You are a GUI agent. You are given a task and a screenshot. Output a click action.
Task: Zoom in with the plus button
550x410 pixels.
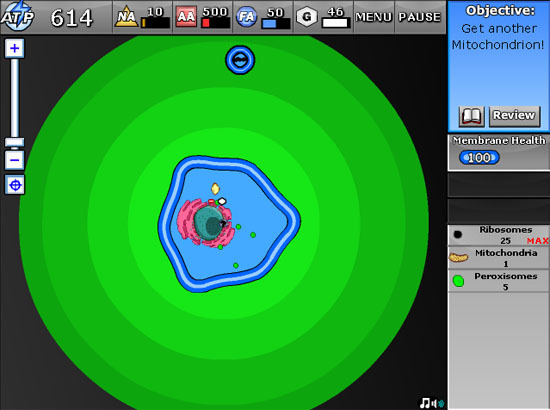pyautogui.click(x=14, y=48)
